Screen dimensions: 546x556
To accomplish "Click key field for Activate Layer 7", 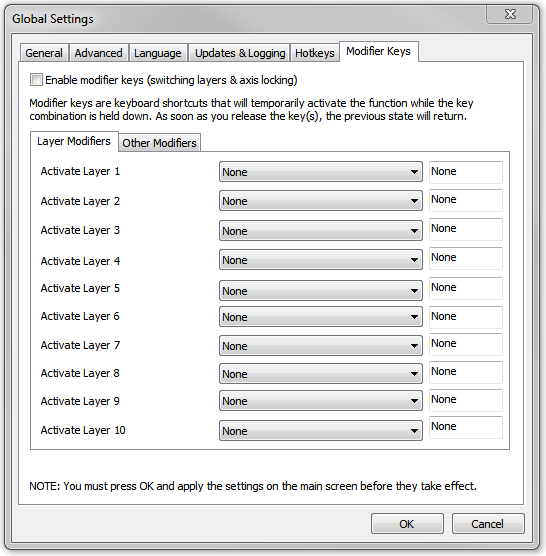I will (x=466, y=344).
